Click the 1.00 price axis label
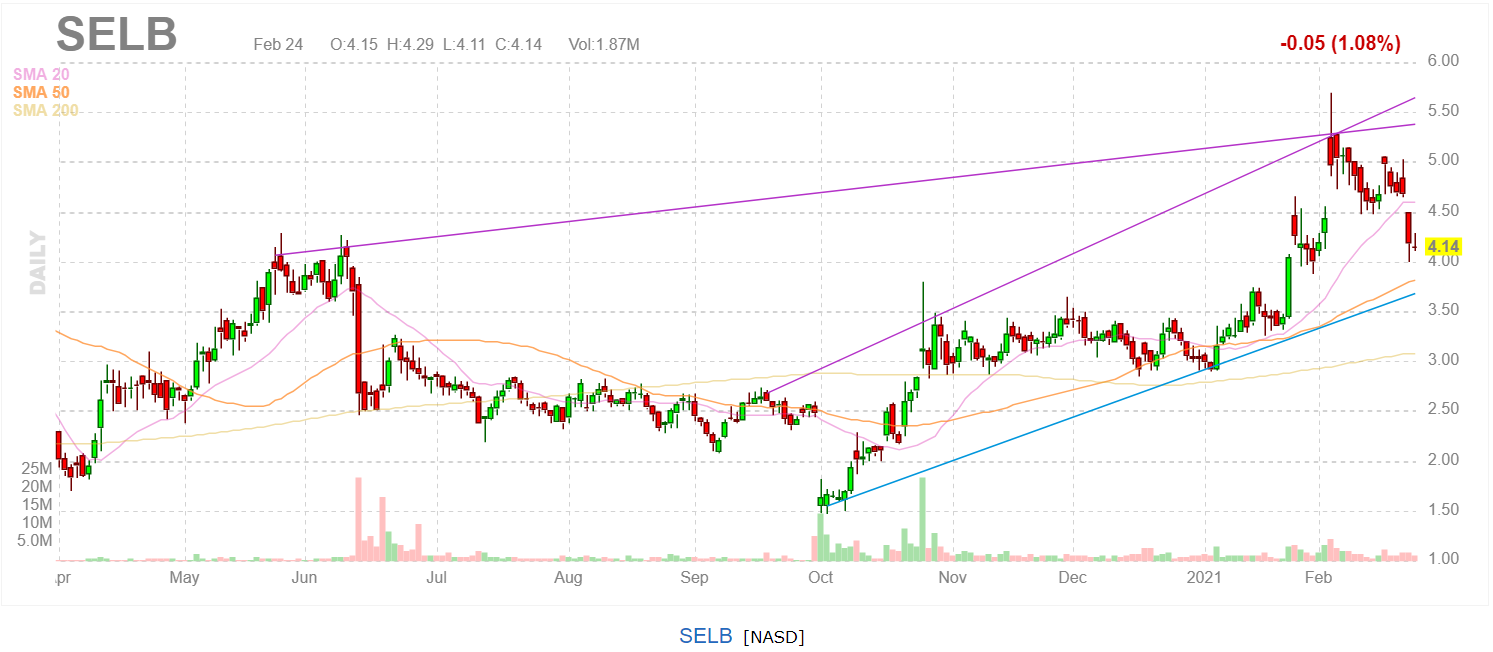This screenshot has height=652, width=1493. [x=1443, y=559]
